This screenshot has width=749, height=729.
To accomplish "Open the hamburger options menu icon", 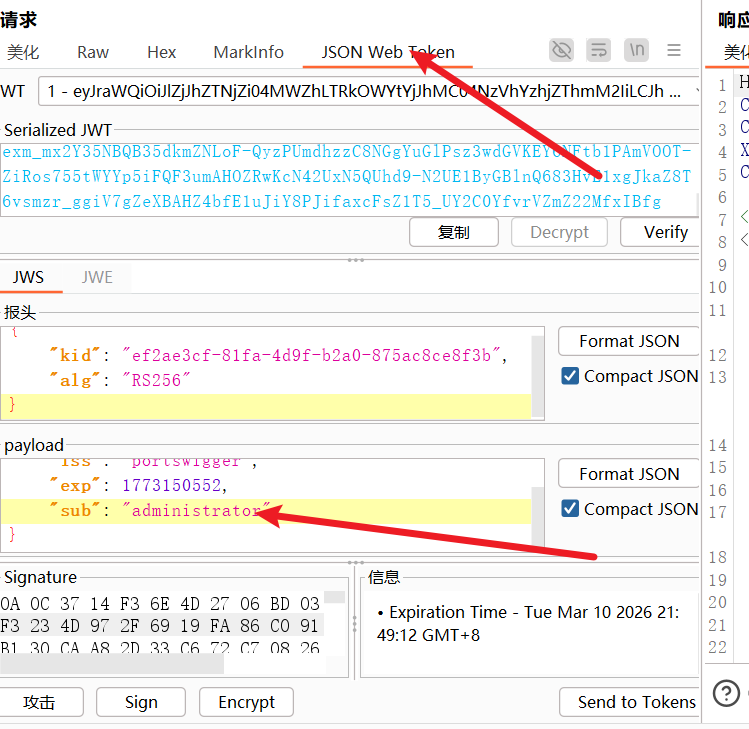I will coord(674,50).
